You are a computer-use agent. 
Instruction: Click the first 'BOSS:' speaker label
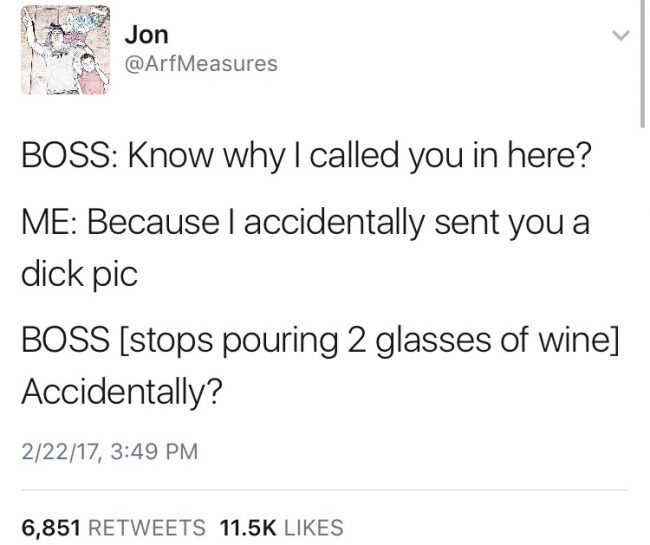70,156
